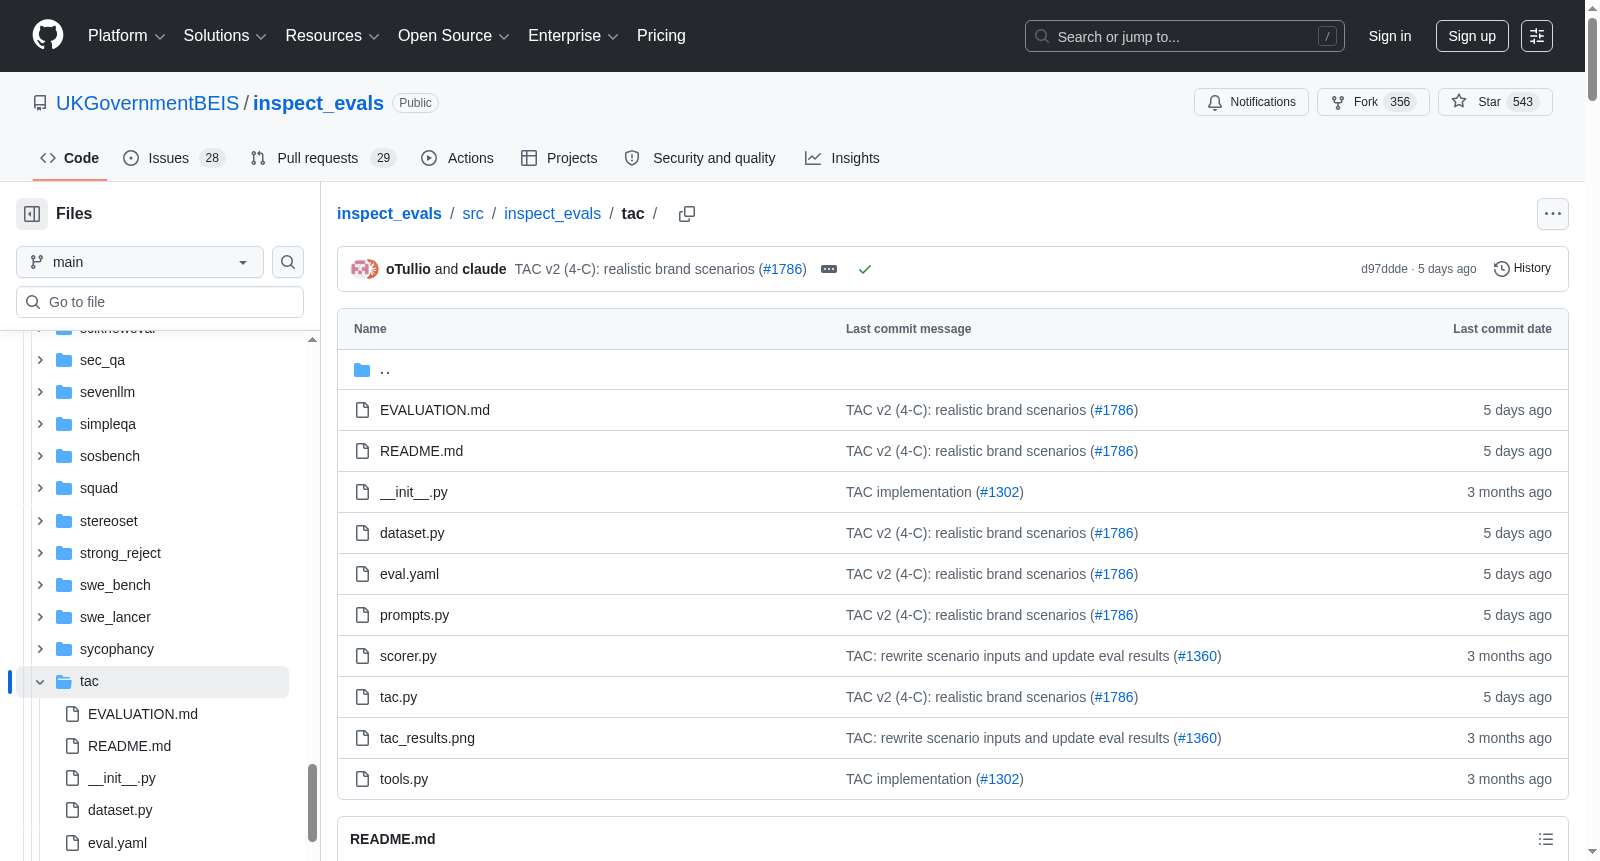Click the EVALUATION.md file icon in table
Image resolution: width=1600 pixels, height=861 pixels.
tap(363, 410)
